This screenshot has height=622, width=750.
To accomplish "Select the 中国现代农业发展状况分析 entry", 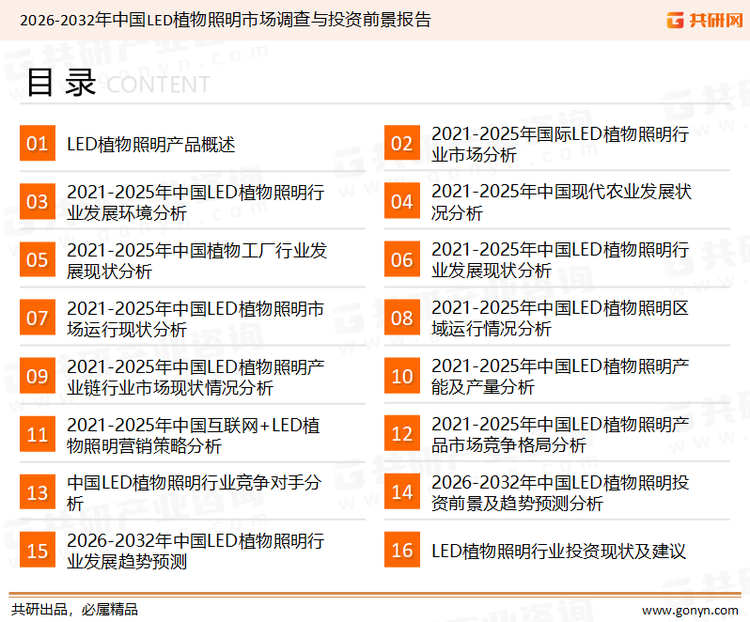I will click(x=560, y=202).
